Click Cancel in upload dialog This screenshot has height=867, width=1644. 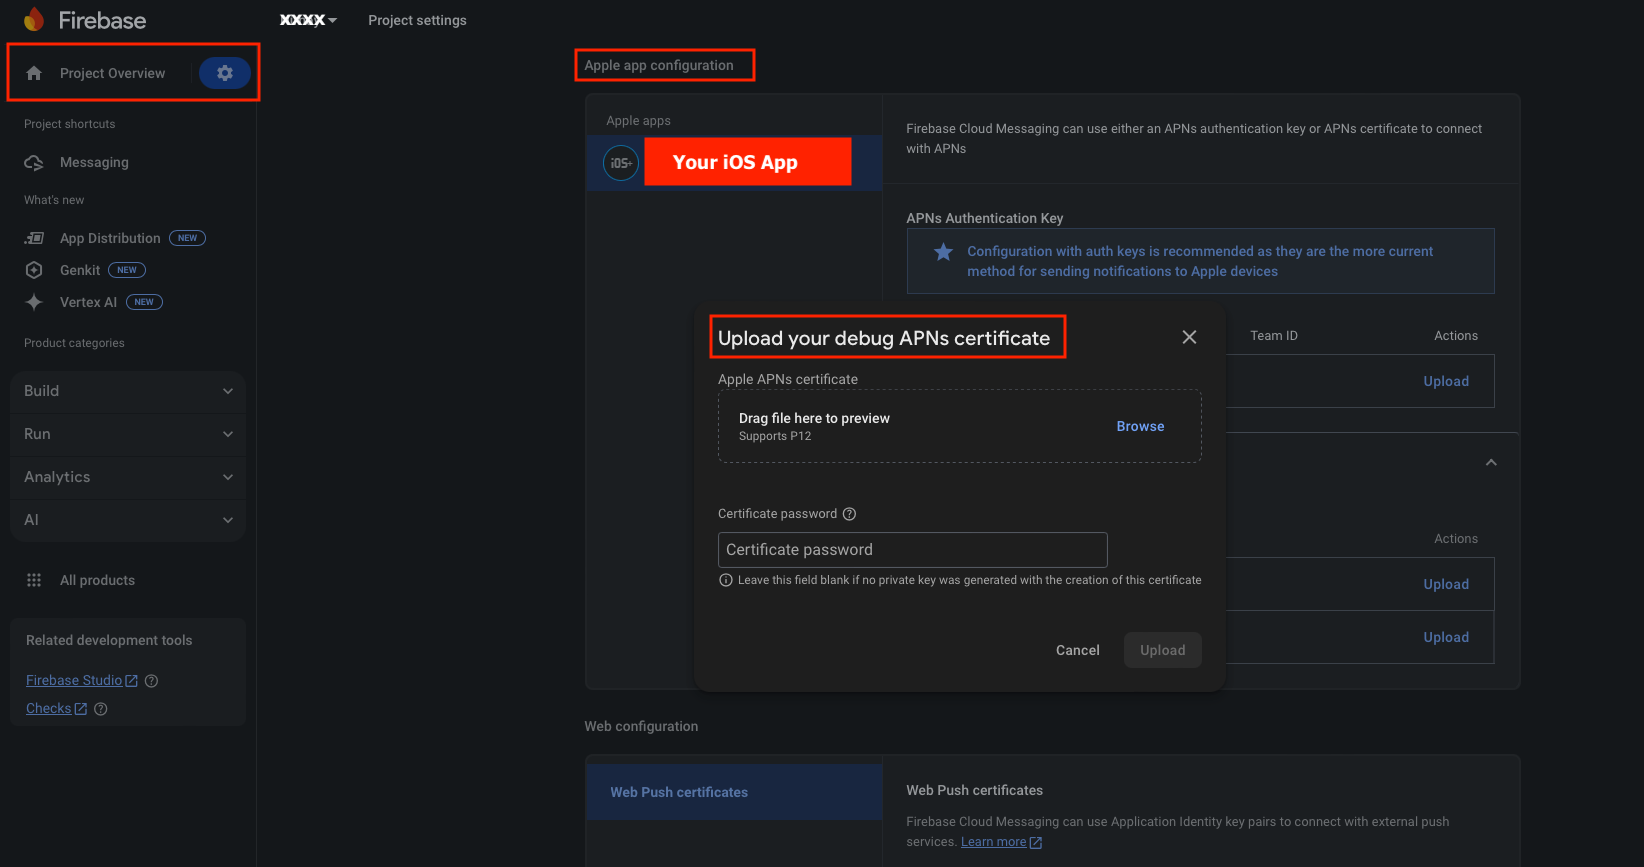(x=1077, y=650)
